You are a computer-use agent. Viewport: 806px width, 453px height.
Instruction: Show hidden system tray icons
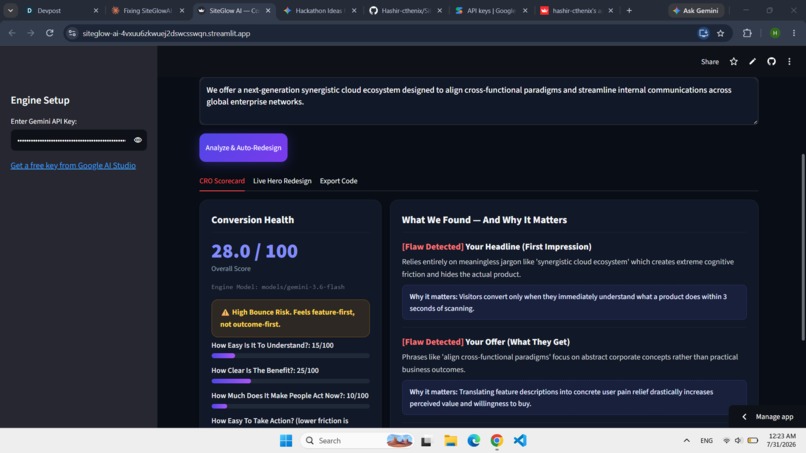(x=686, y=441)
